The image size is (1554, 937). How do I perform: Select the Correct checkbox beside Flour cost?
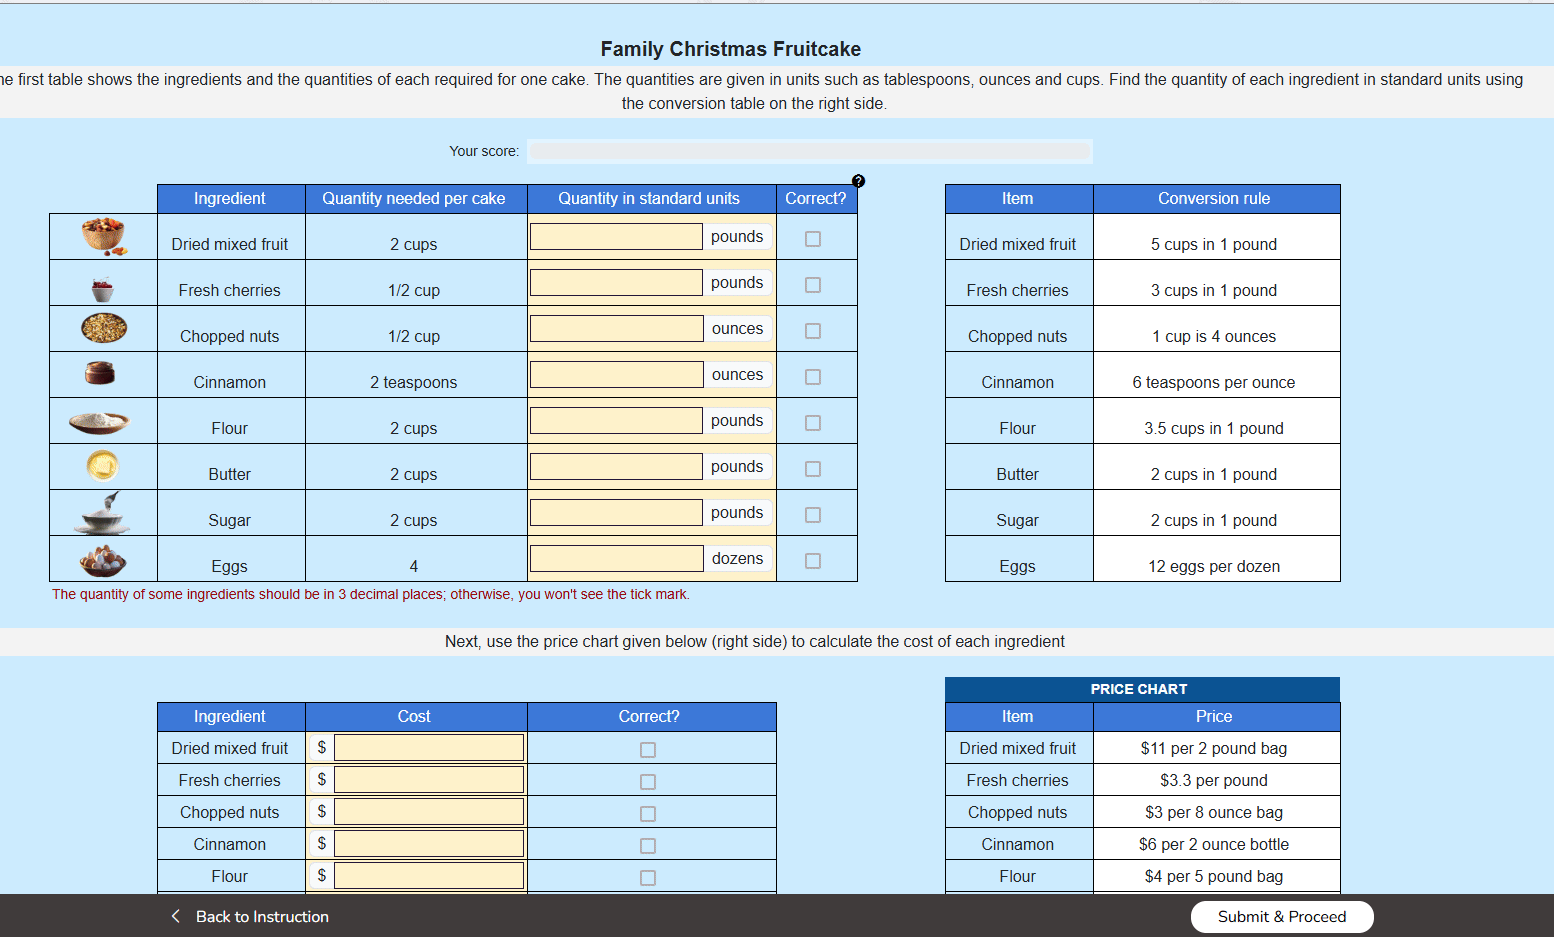click(x=648, y=876)
